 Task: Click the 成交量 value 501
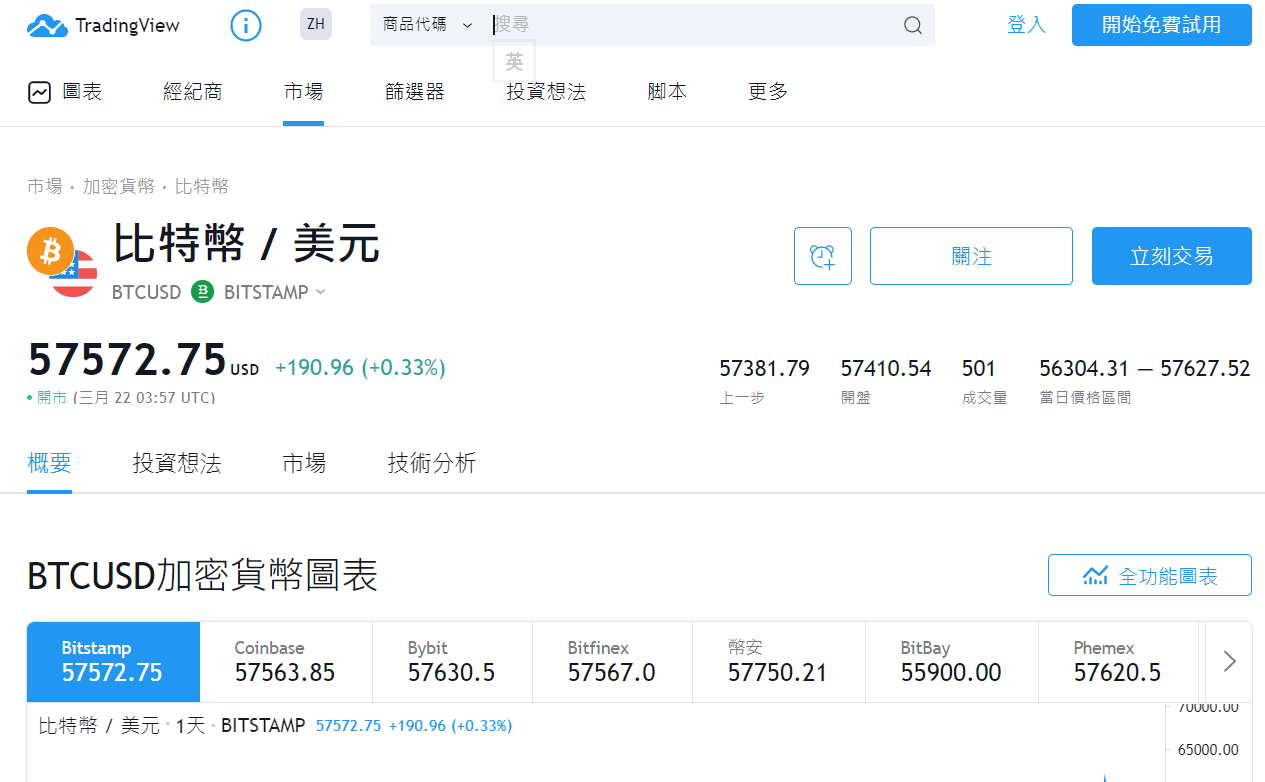[979, 368]
